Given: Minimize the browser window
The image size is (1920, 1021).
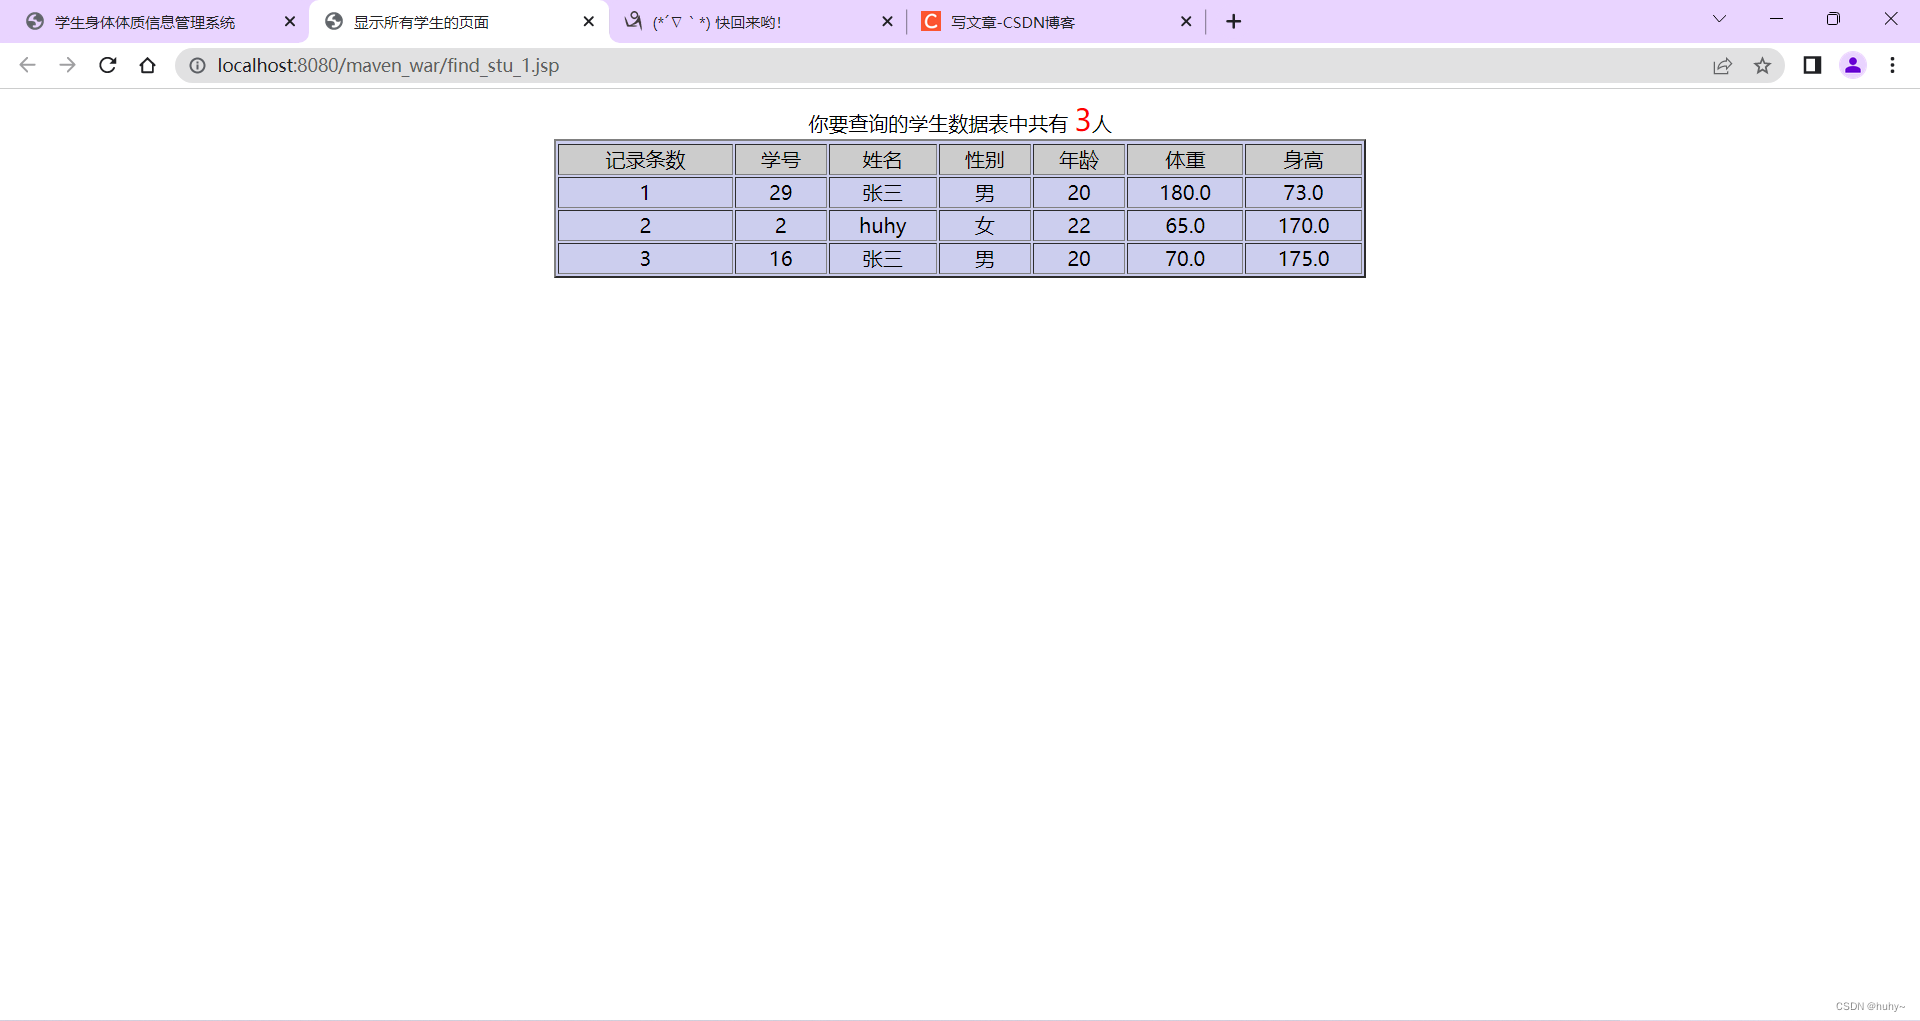Looking at the screenshot, I should click(1776, 19).
